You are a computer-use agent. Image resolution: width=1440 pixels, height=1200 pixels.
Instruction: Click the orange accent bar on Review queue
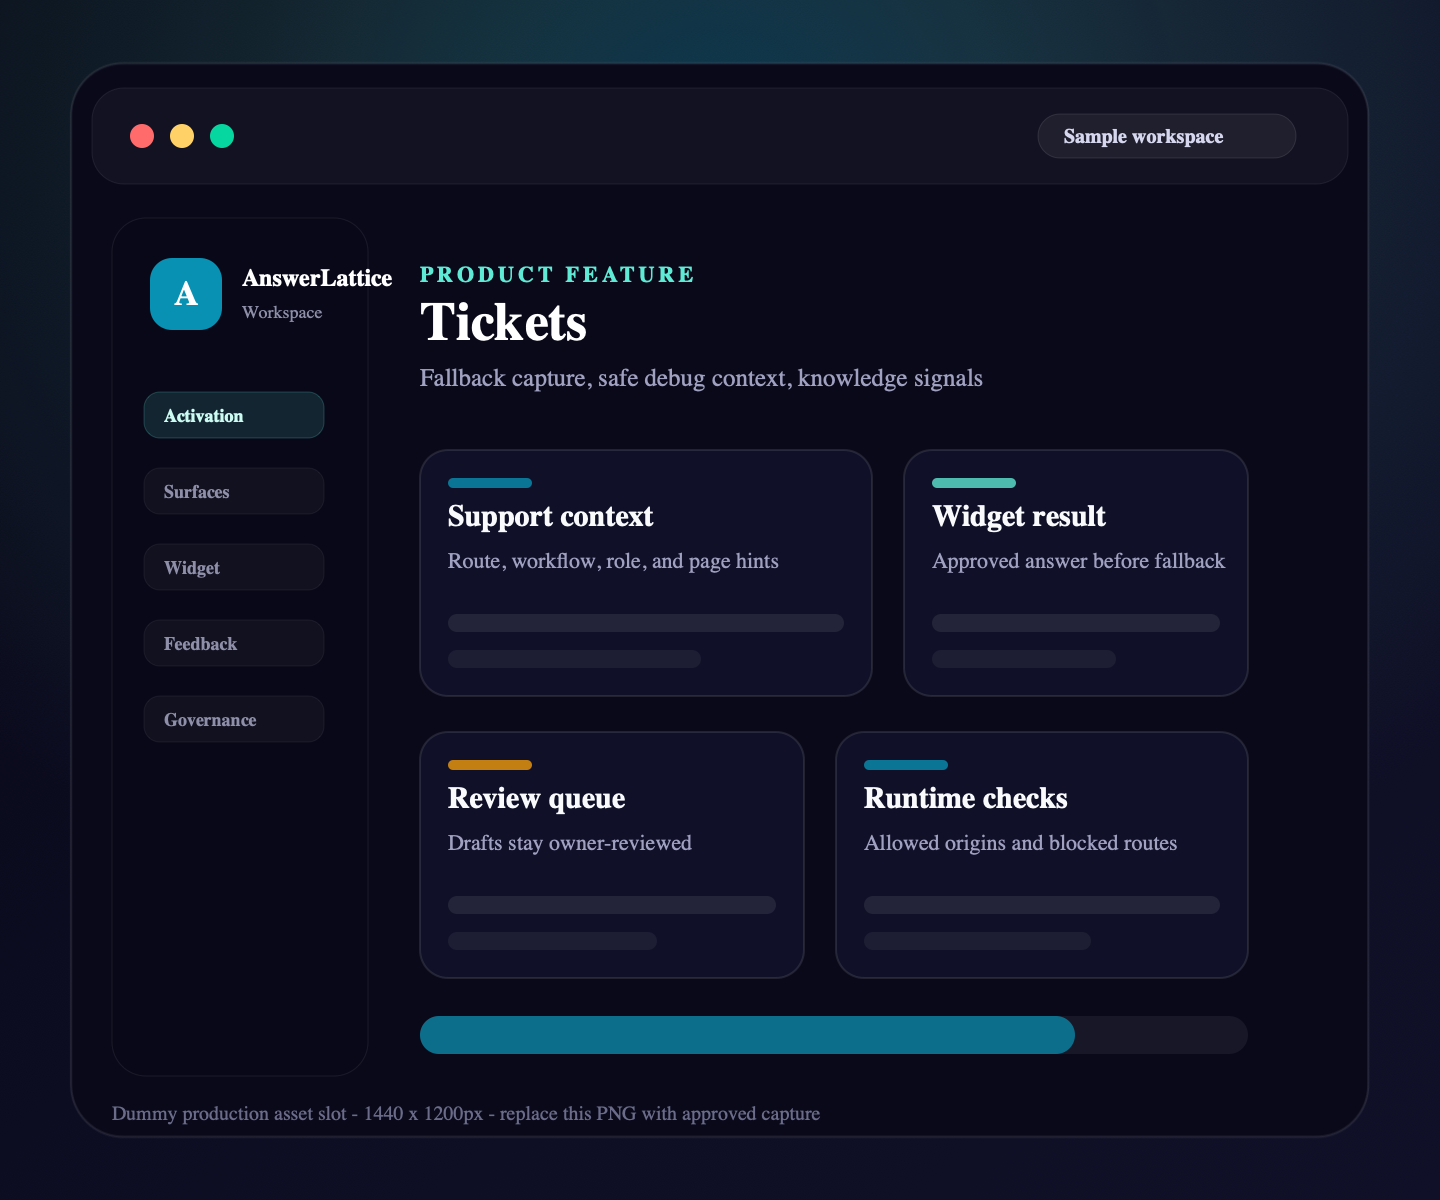[490, 765]
